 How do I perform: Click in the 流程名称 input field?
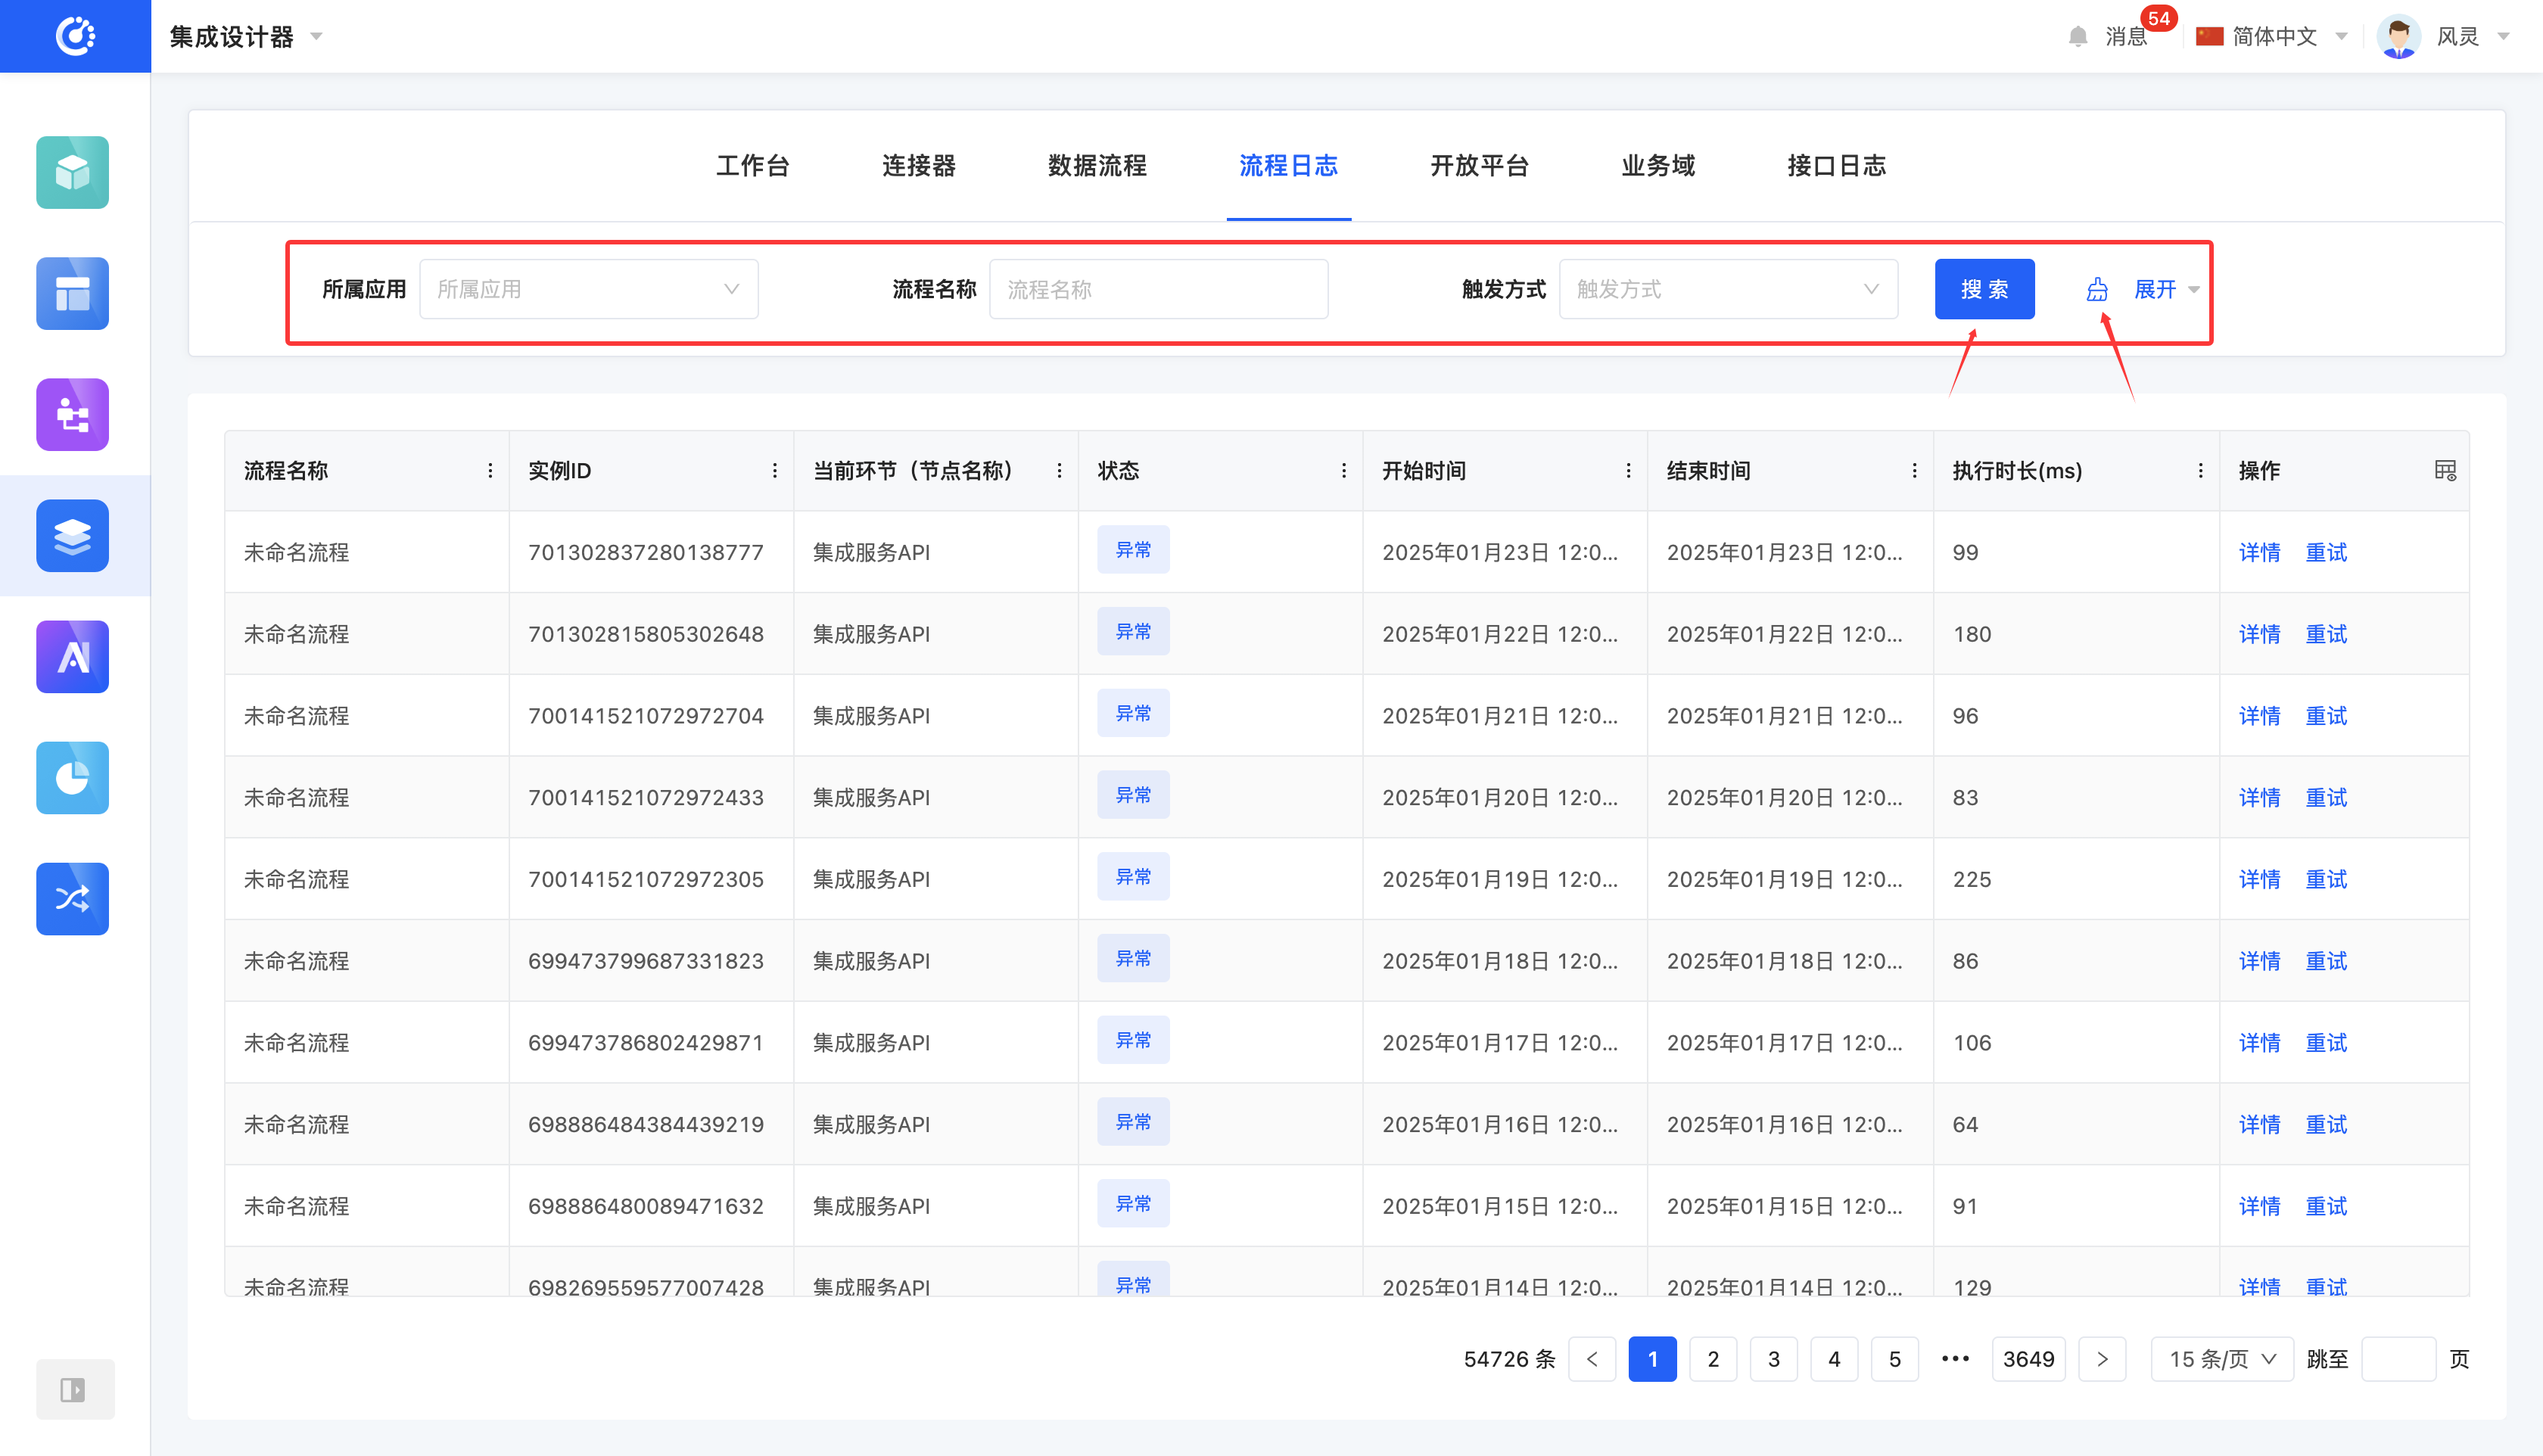pyautogui.click(x=1158, y=289)
